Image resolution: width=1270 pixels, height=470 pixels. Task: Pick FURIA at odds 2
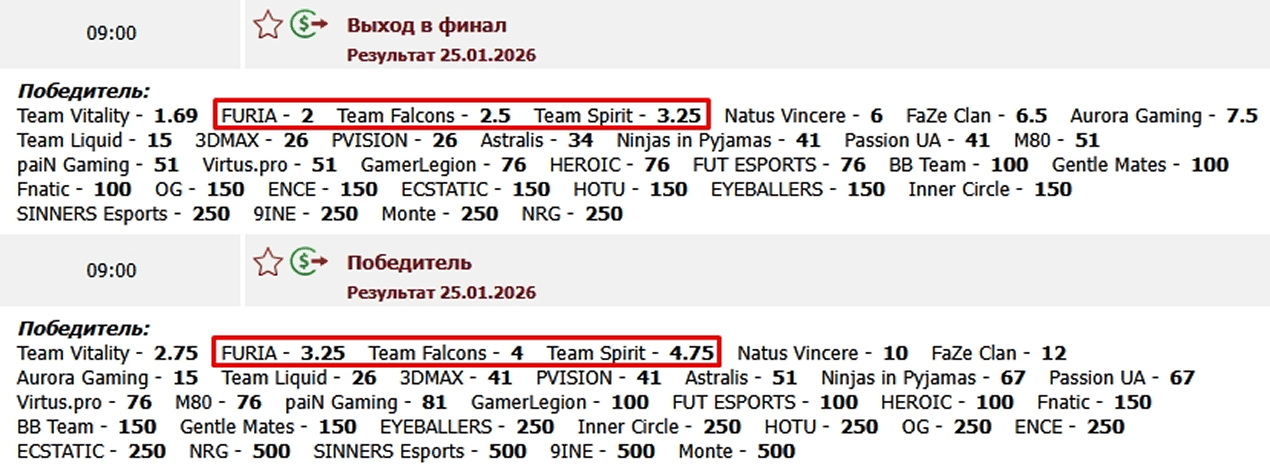tap(307, 115)
